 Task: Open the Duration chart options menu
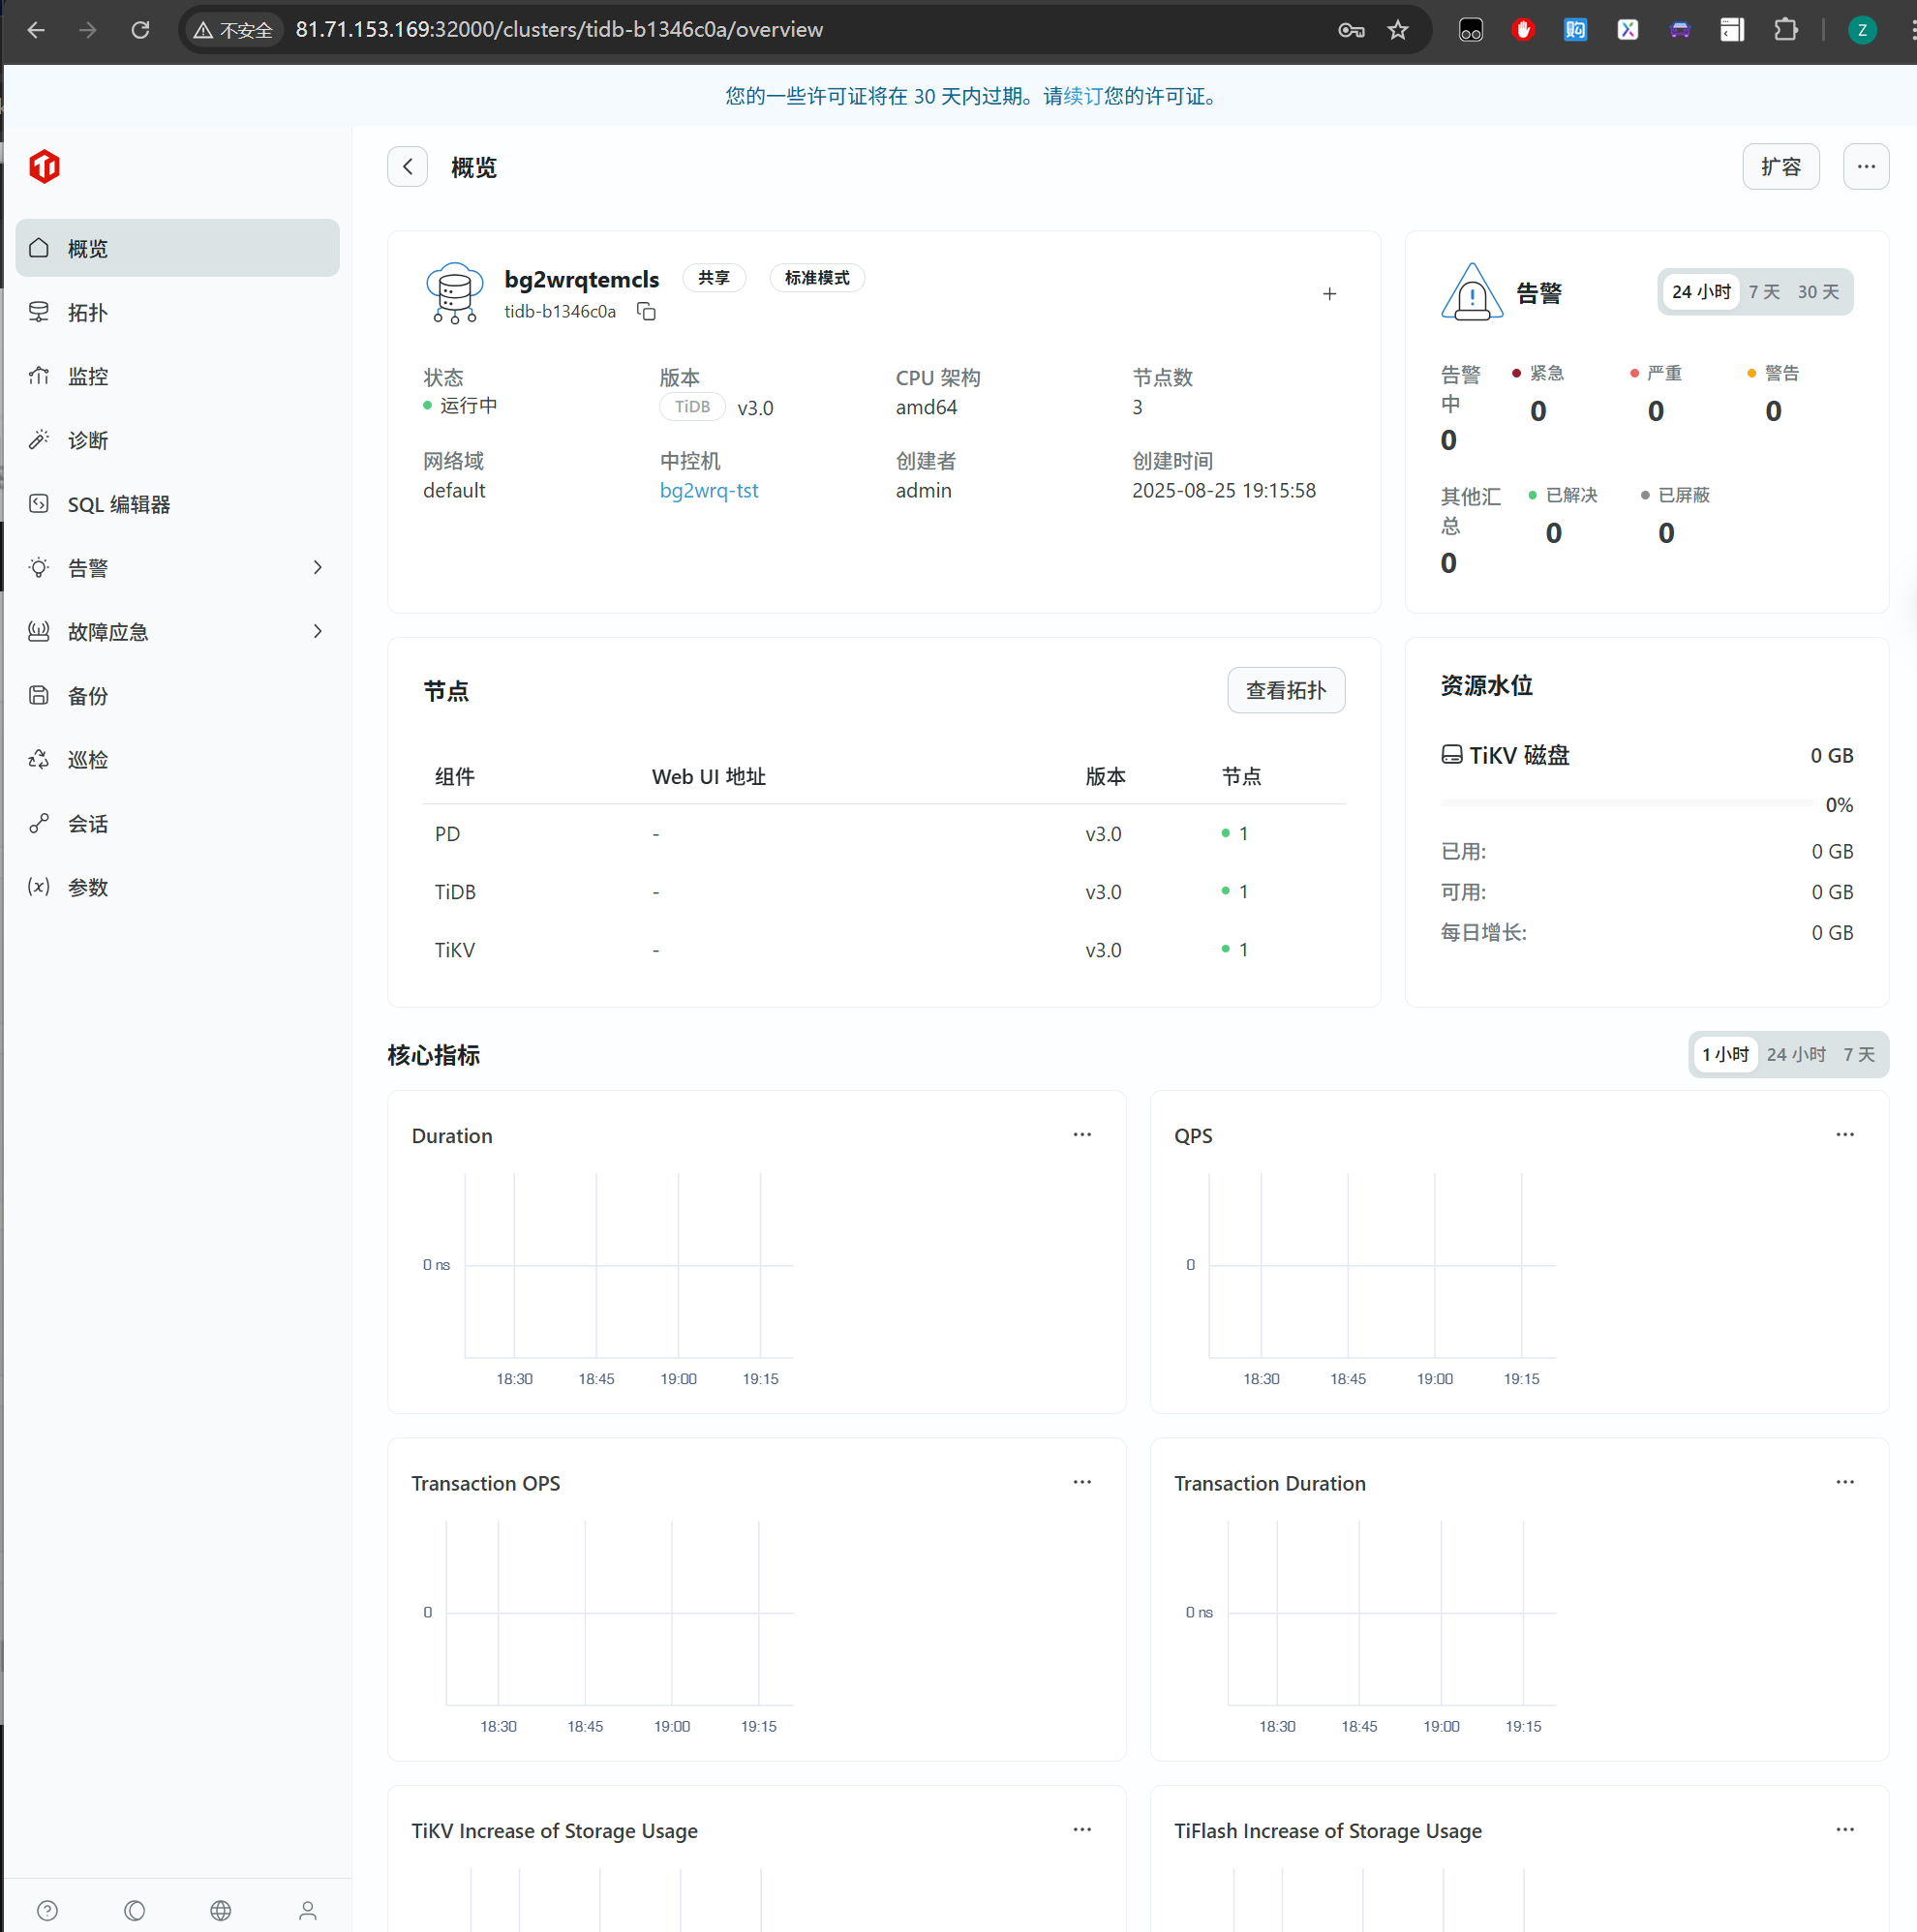coord(1082,1134)
